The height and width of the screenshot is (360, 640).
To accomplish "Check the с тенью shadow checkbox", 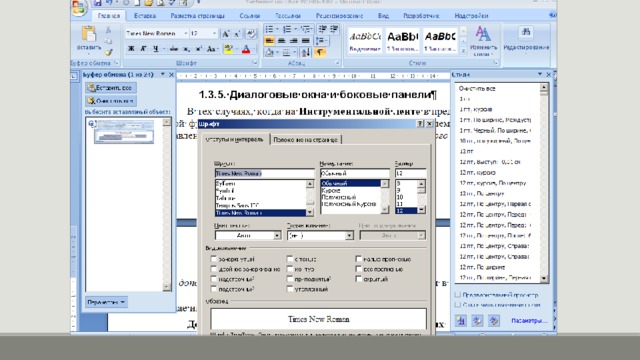I will click(x=290, y=259).
